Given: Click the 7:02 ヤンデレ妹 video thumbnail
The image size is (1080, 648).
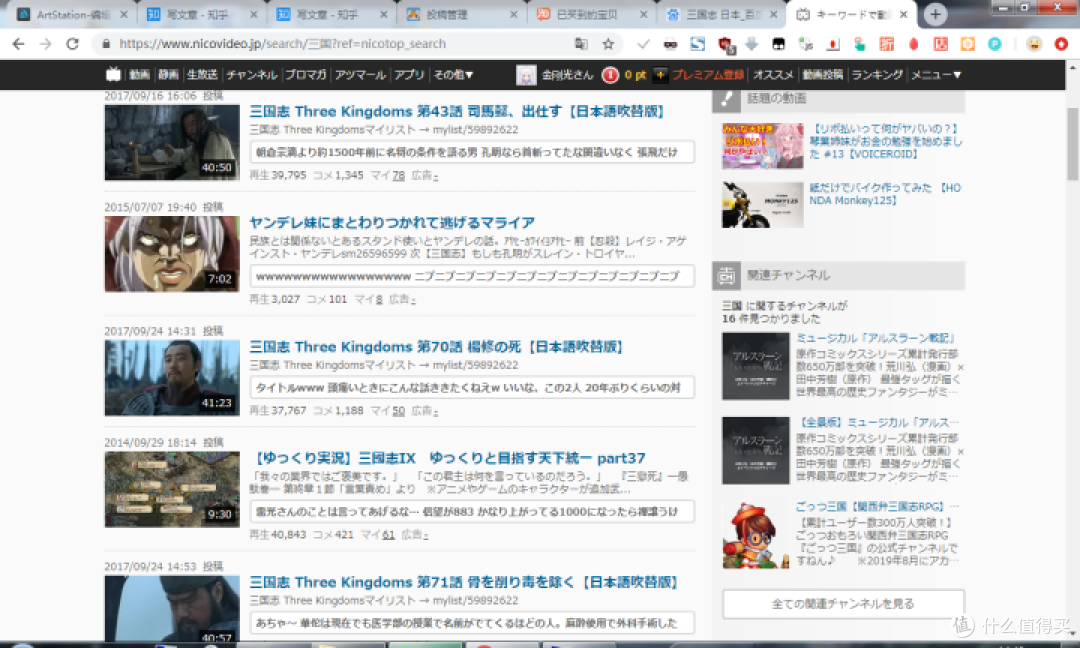Looking at the screenshot, I should pos(172,254).
